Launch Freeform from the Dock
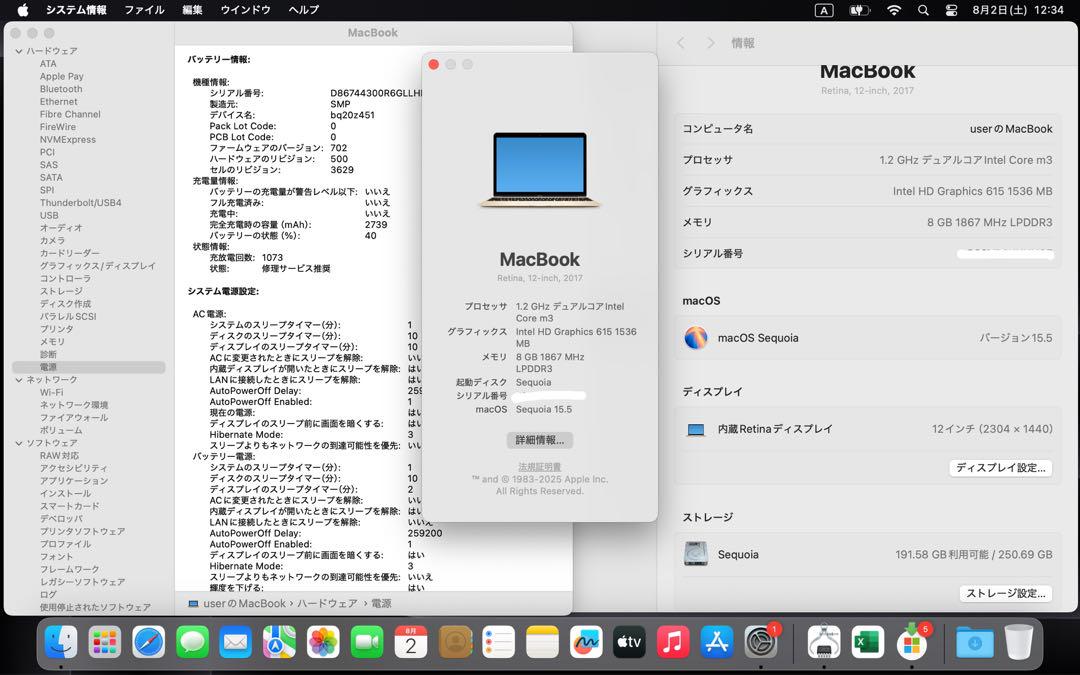 click(585, 643)
